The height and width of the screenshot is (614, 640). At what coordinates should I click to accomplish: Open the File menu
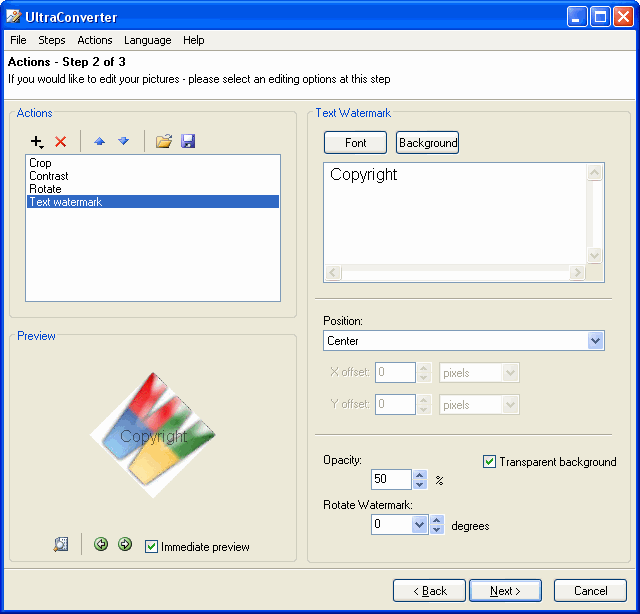click(18, 40)
